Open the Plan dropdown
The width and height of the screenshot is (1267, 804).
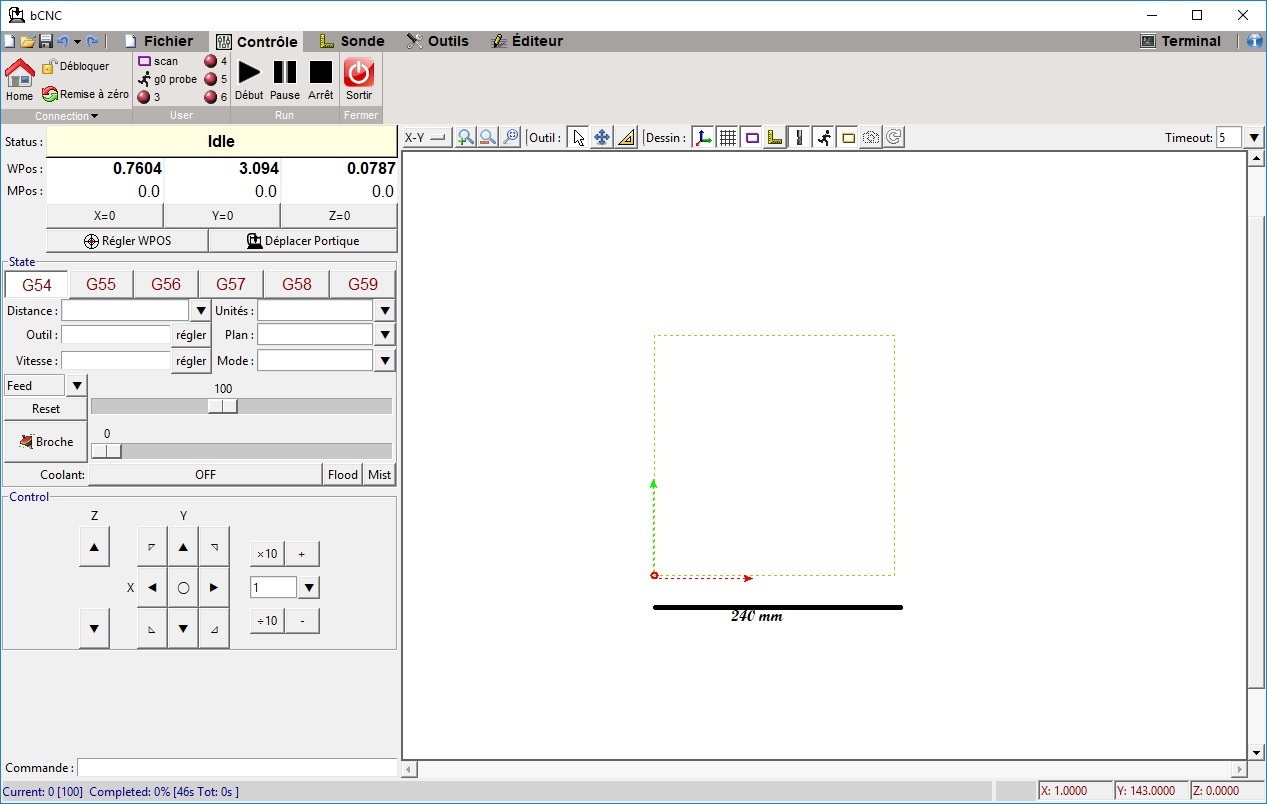384,335
